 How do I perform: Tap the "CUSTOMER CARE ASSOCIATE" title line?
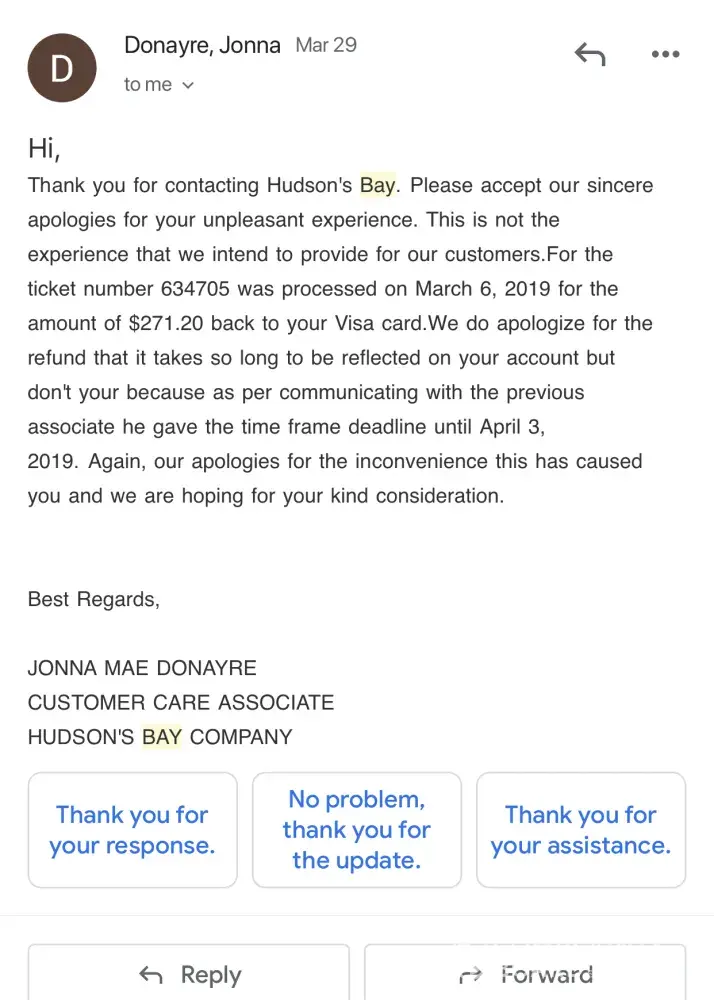tap(181, 703)
